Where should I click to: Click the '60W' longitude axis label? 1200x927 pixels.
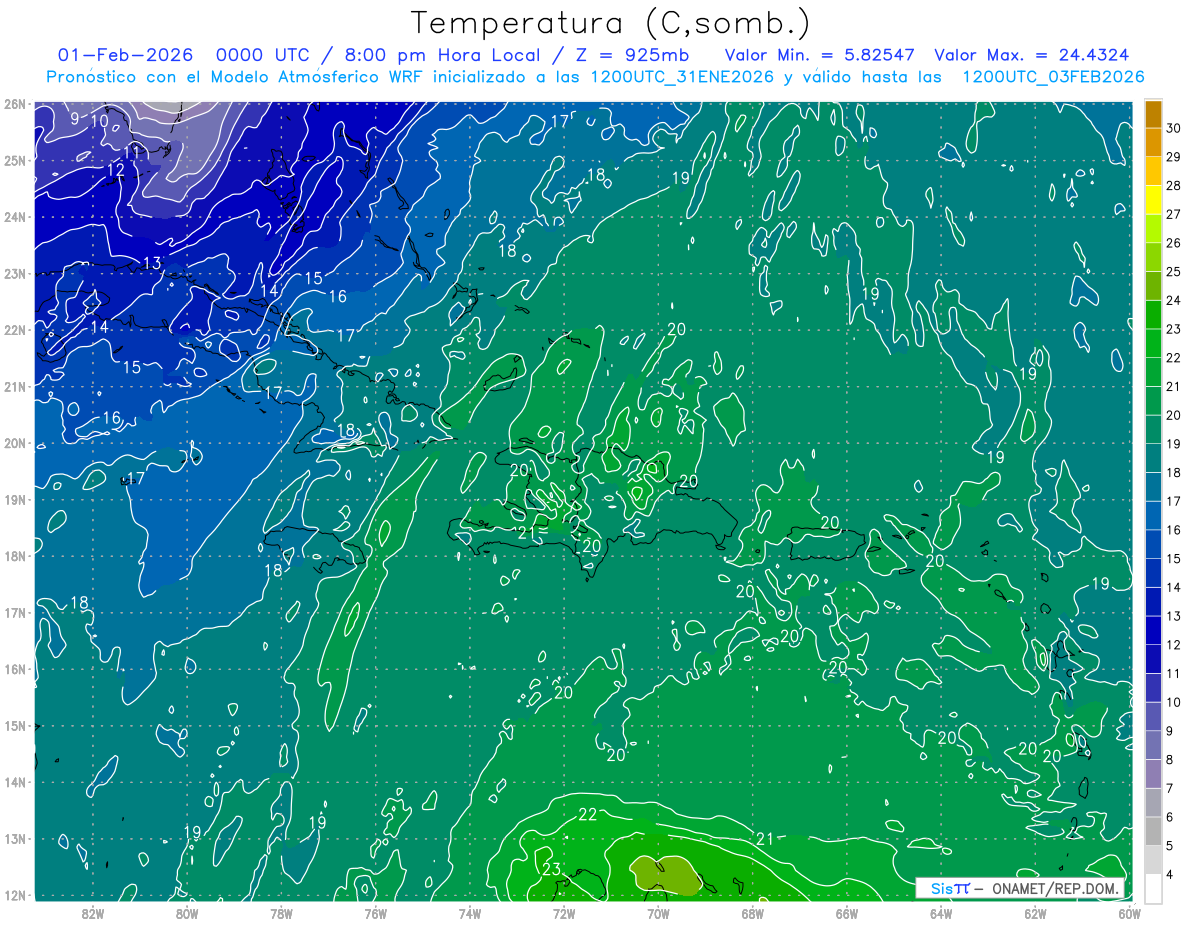(x=1130, y=912)
